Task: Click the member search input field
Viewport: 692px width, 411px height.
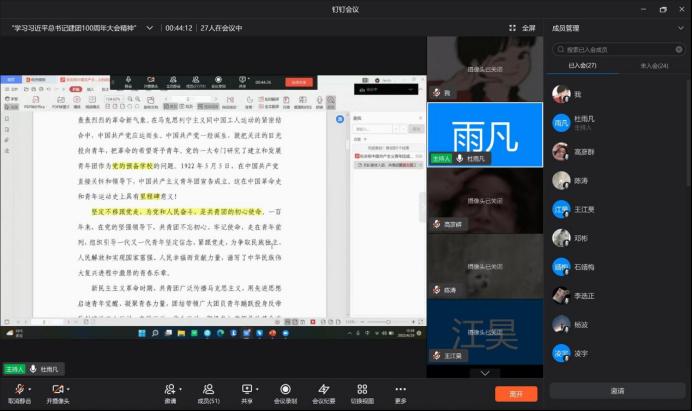Action: 618,47
